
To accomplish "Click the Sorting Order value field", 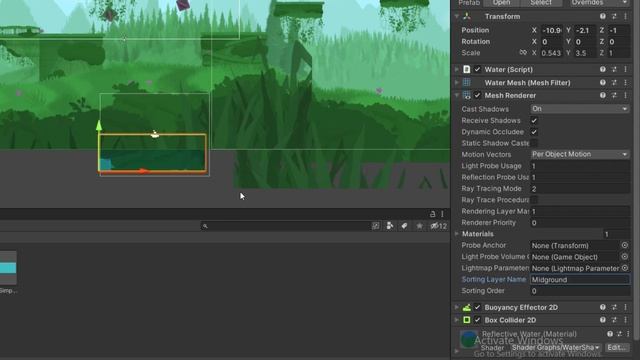I will click(580, 291).
